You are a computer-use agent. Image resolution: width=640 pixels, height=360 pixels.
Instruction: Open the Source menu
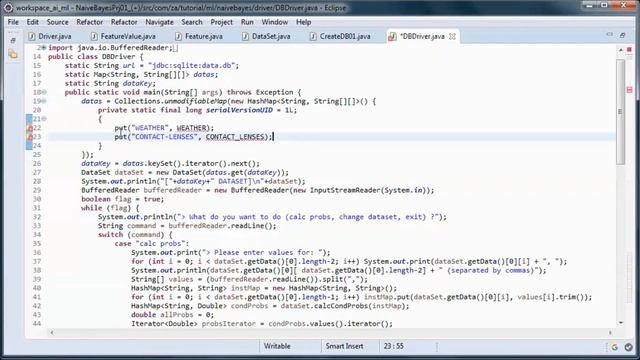click(58, 22)
